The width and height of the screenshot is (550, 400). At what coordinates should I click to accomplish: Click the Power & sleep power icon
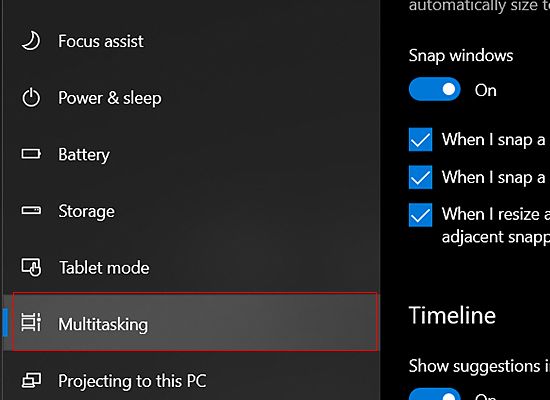31,98
